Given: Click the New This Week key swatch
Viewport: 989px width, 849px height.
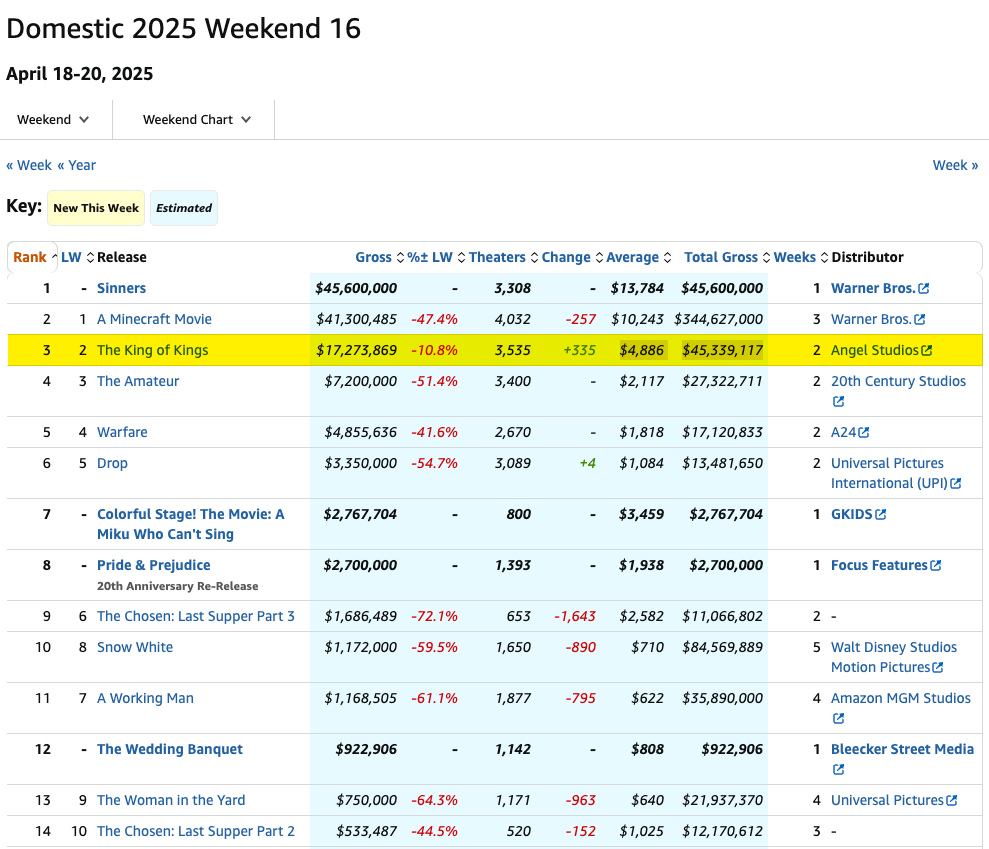Looking at the screenshot, I should click(x=96, y=208).
